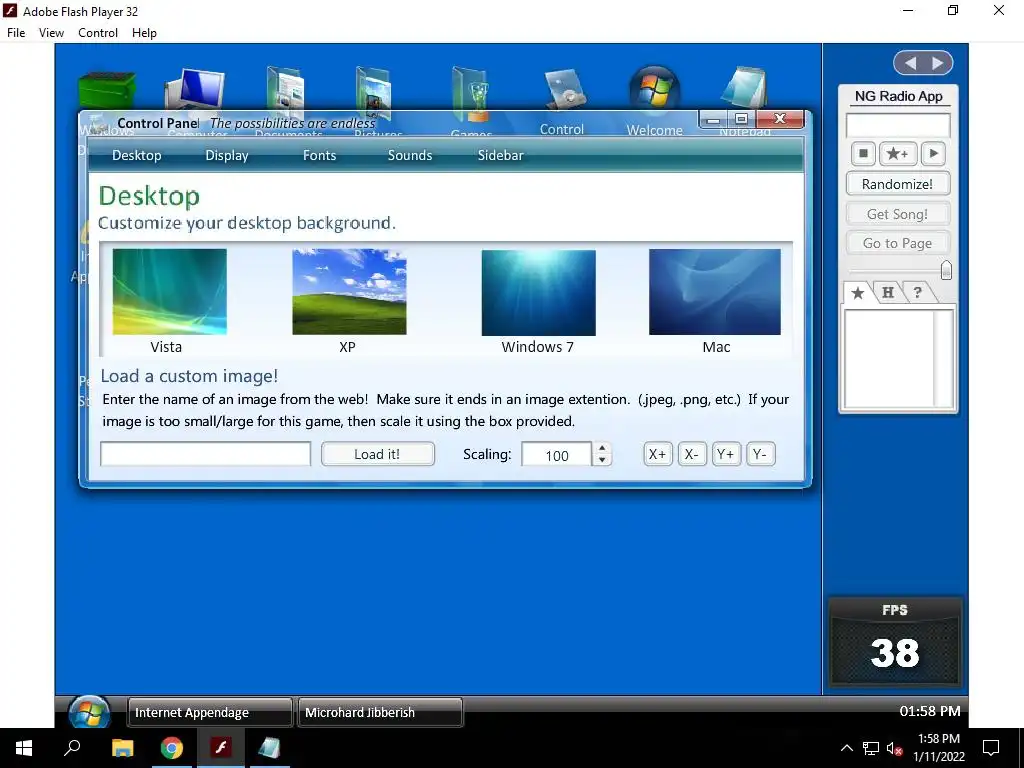Decrease Scaling with the down arrow
1024x768 pixels.
602,460
